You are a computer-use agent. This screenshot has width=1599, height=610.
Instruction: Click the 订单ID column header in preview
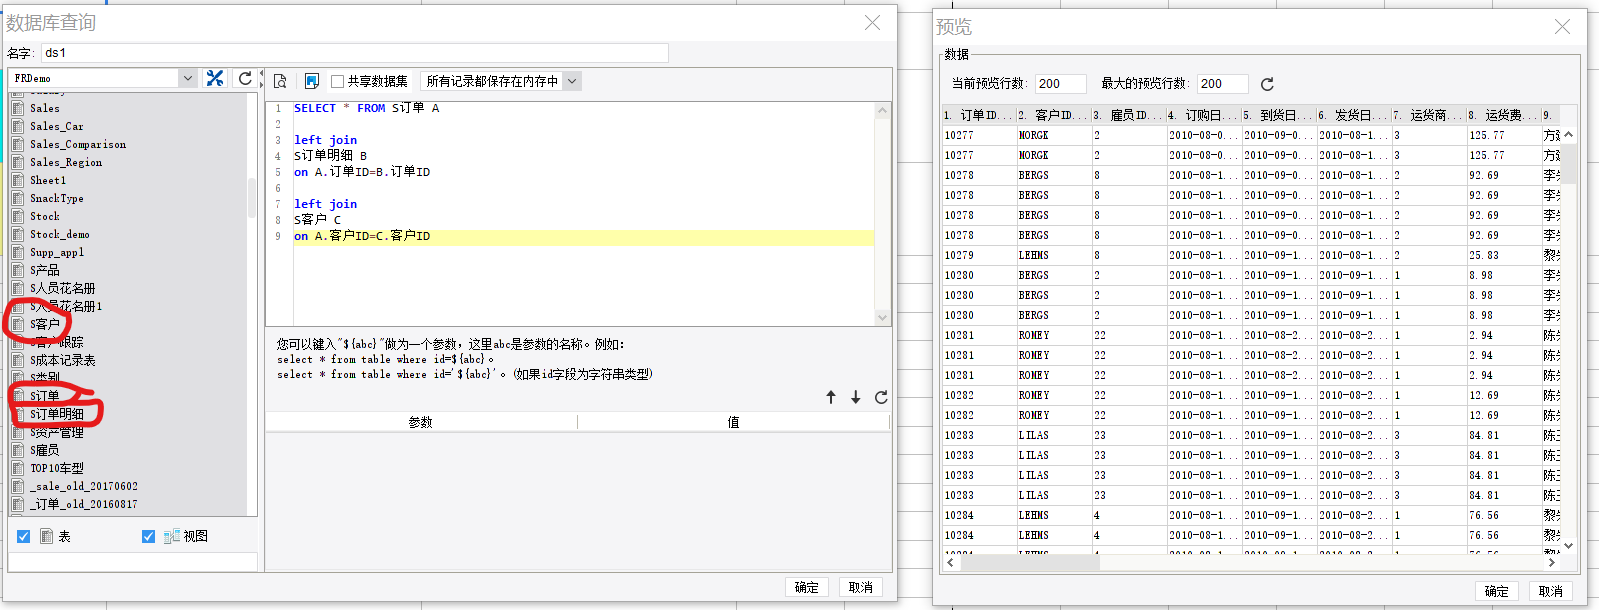point(979,115)
